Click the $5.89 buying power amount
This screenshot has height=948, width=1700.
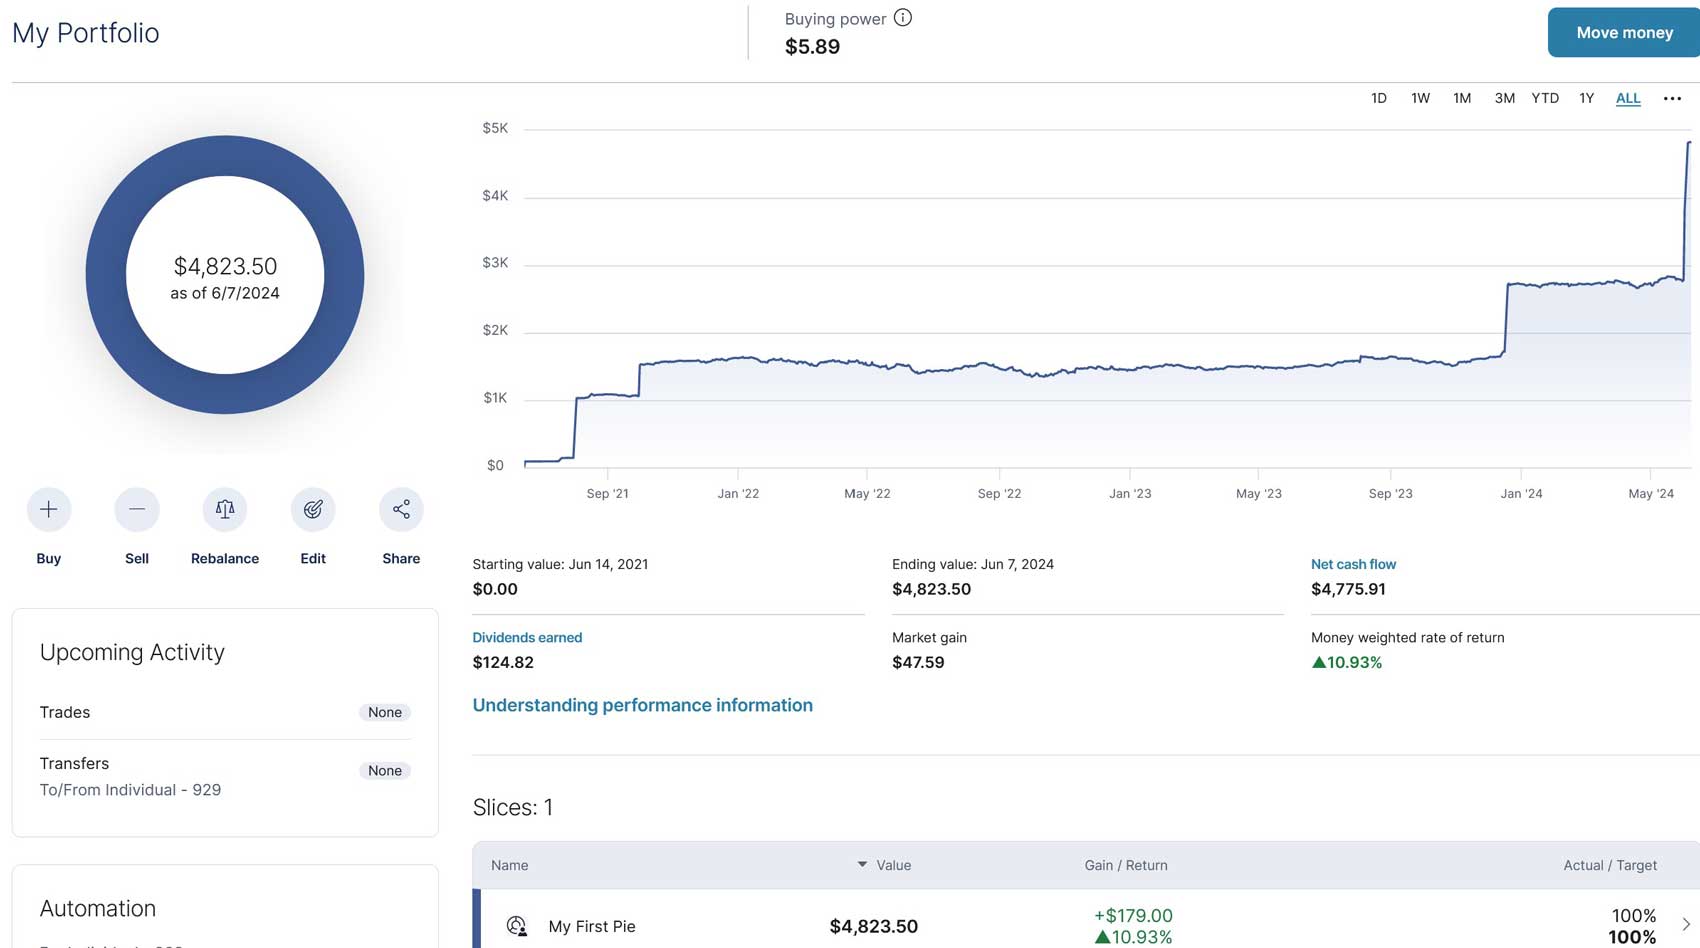tap(812, 46)
